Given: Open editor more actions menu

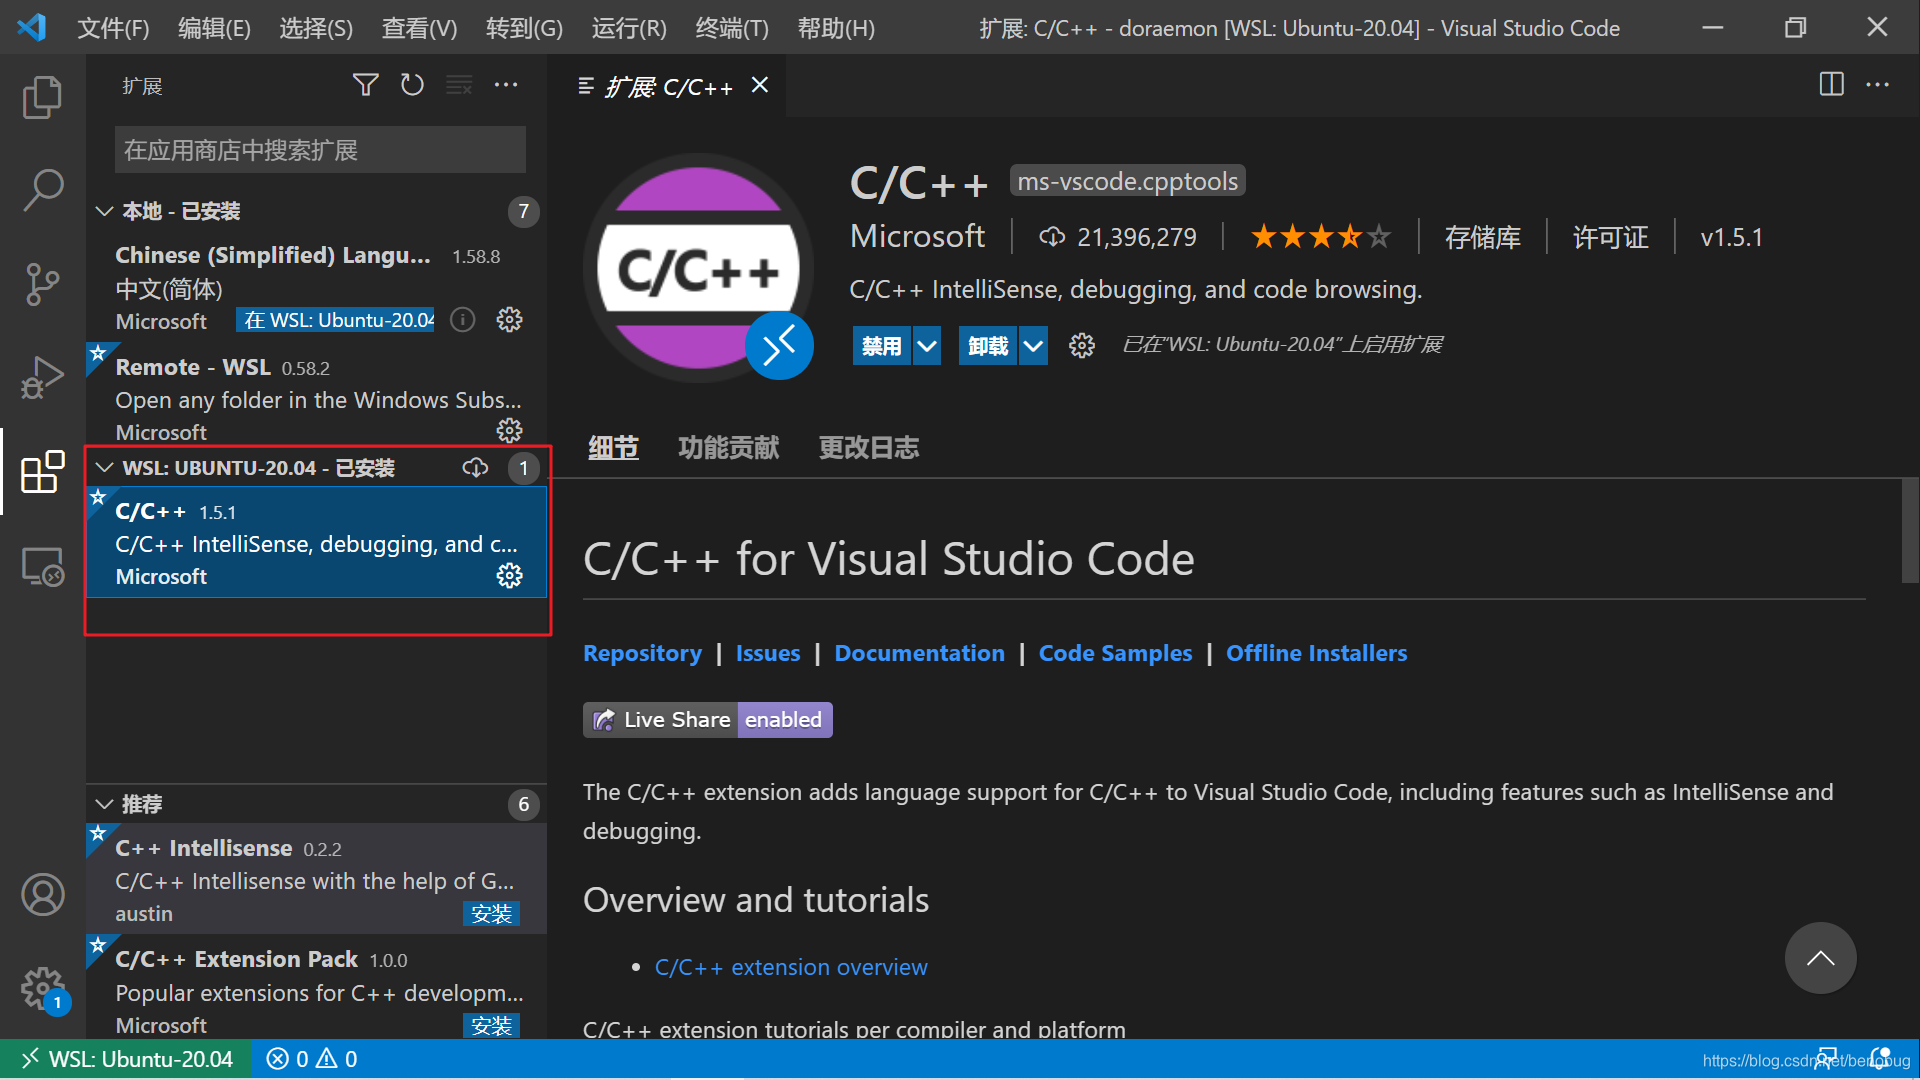Looking at the screenshot, I should pyautogui.click(x=1878, y=85).
